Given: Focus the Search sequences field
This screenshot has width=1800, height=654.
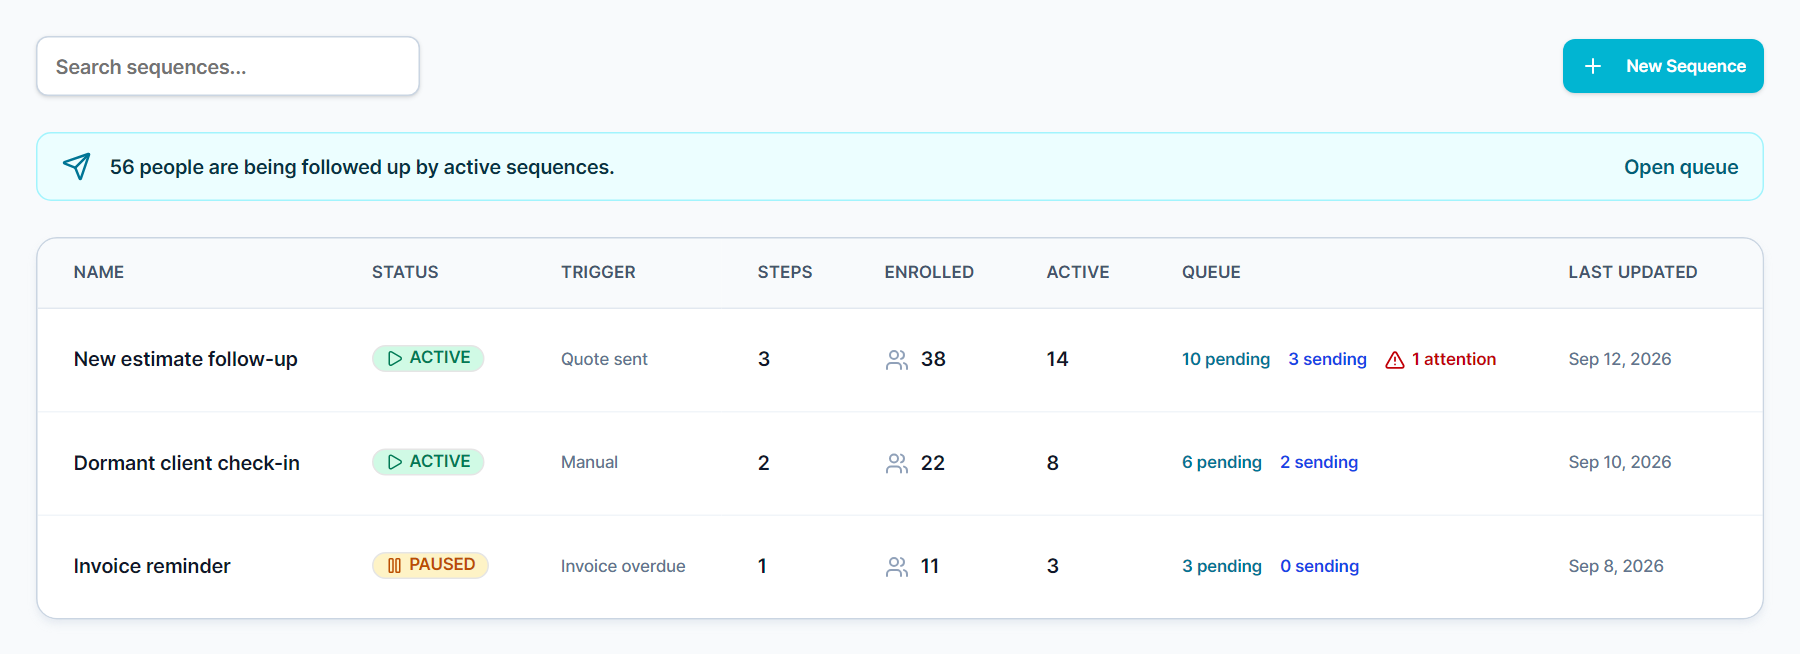Looking at the screenshot, I should click(x=228, y=66).
